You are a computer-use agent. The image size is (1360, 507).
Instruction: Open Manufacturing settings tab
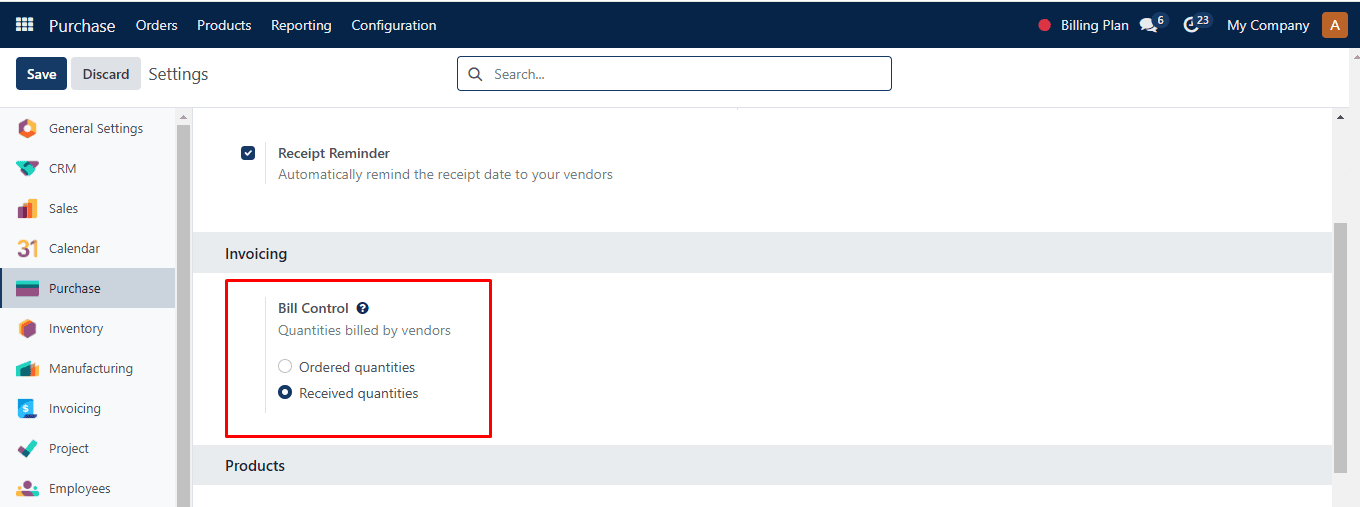[x=88, y=368]
